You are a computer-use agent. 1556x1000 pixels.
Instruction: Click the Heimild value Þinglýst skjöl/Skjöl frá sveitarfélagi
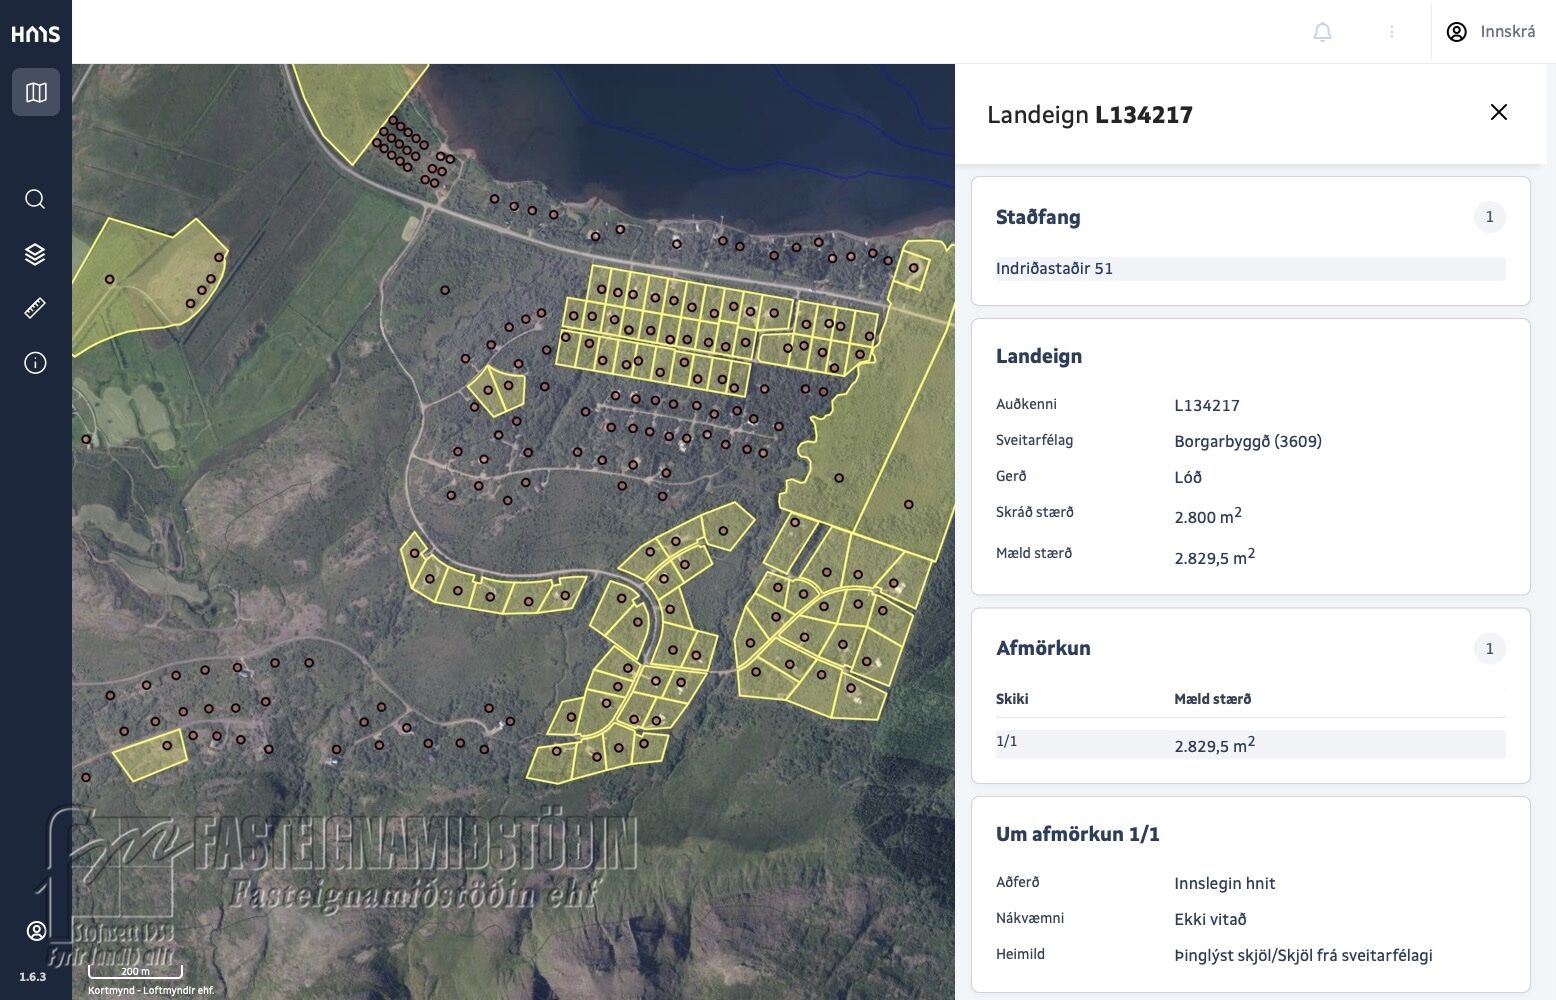1303,955
